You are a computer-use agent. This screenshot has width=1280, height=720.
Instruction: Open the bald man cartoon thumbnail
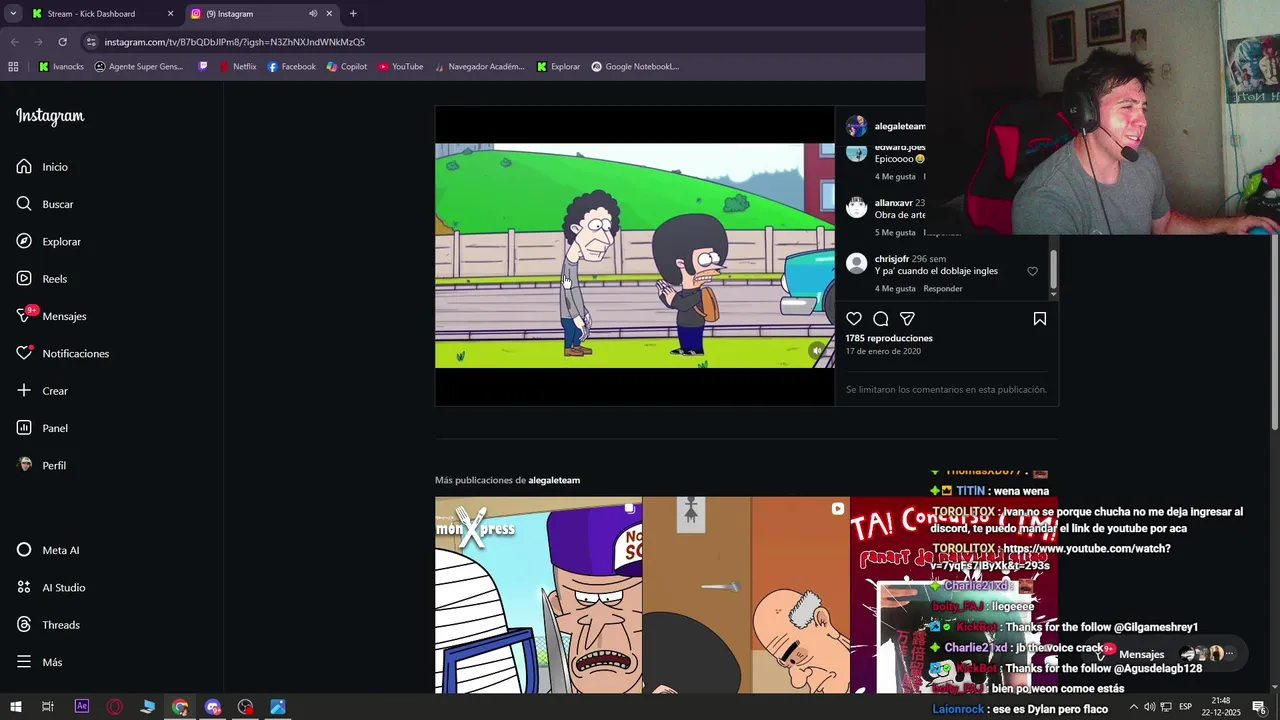point(746,595)
